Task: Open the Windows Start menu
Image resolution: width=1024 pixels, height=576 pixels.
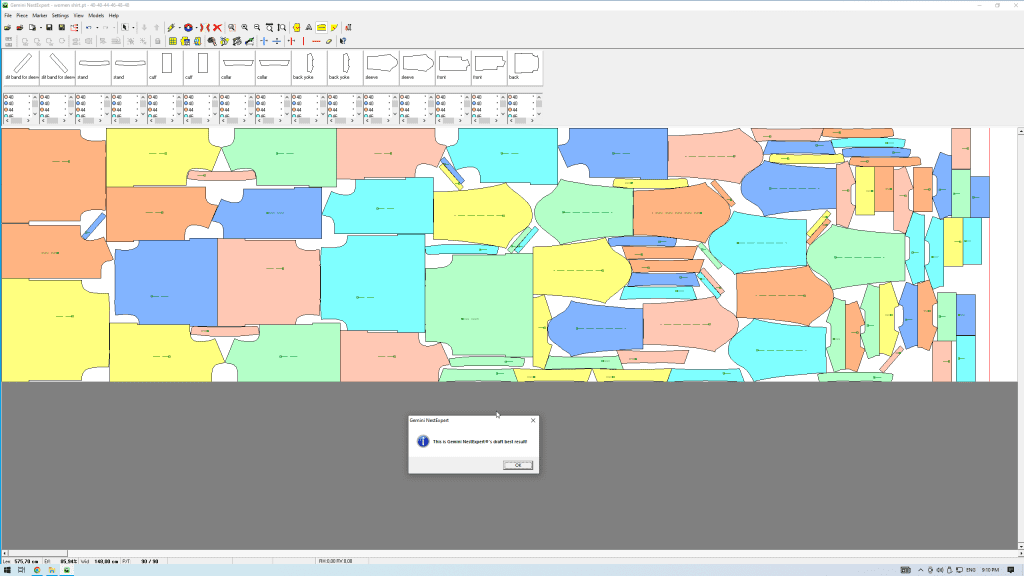Action: (7, 570)
